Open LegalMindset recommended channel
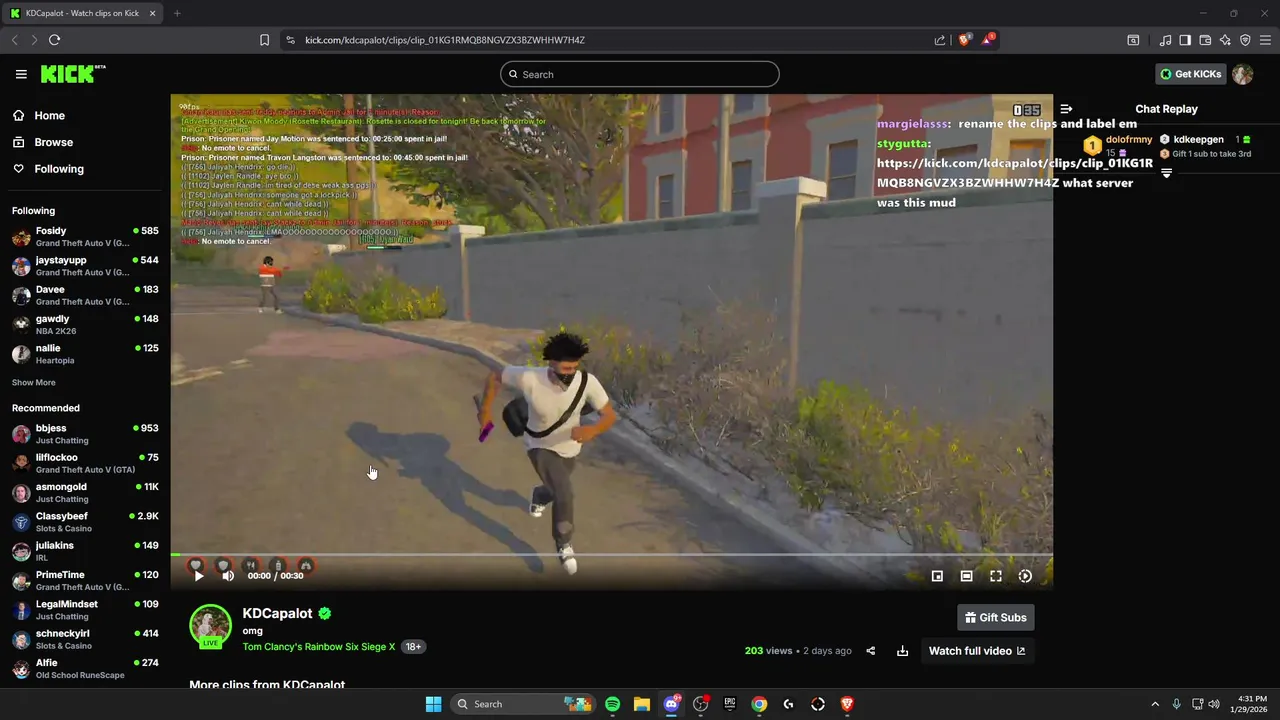 (x=85, y=610)
